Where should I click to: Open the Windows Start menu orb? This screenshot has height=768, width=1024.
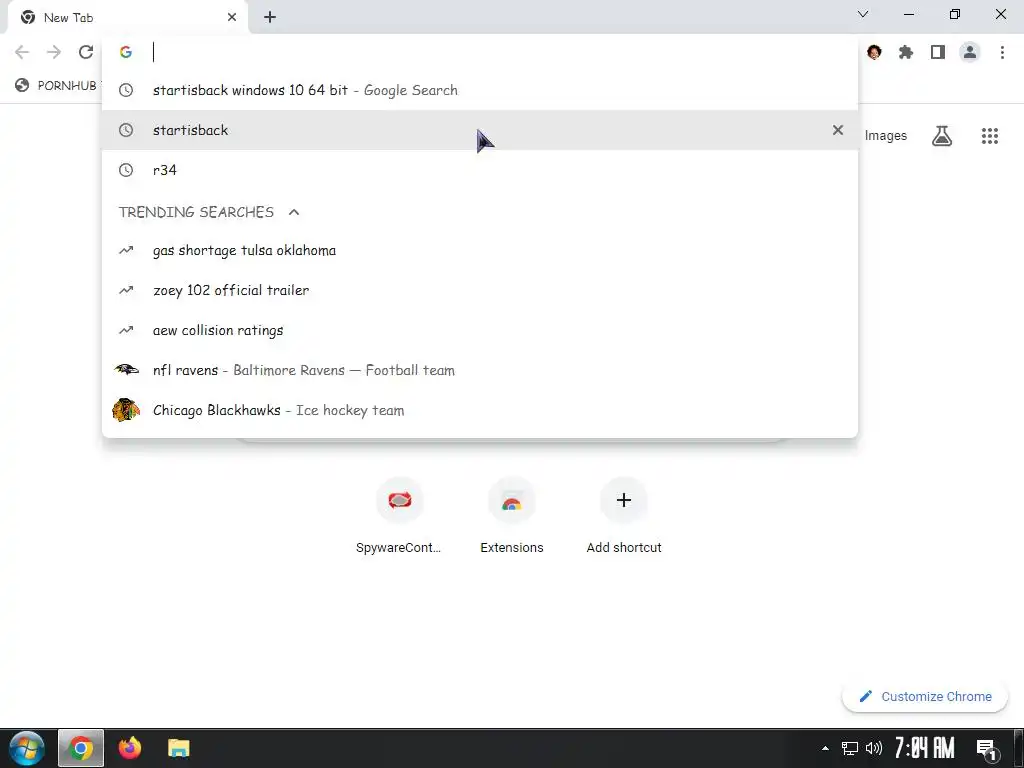tap(27, 748)
